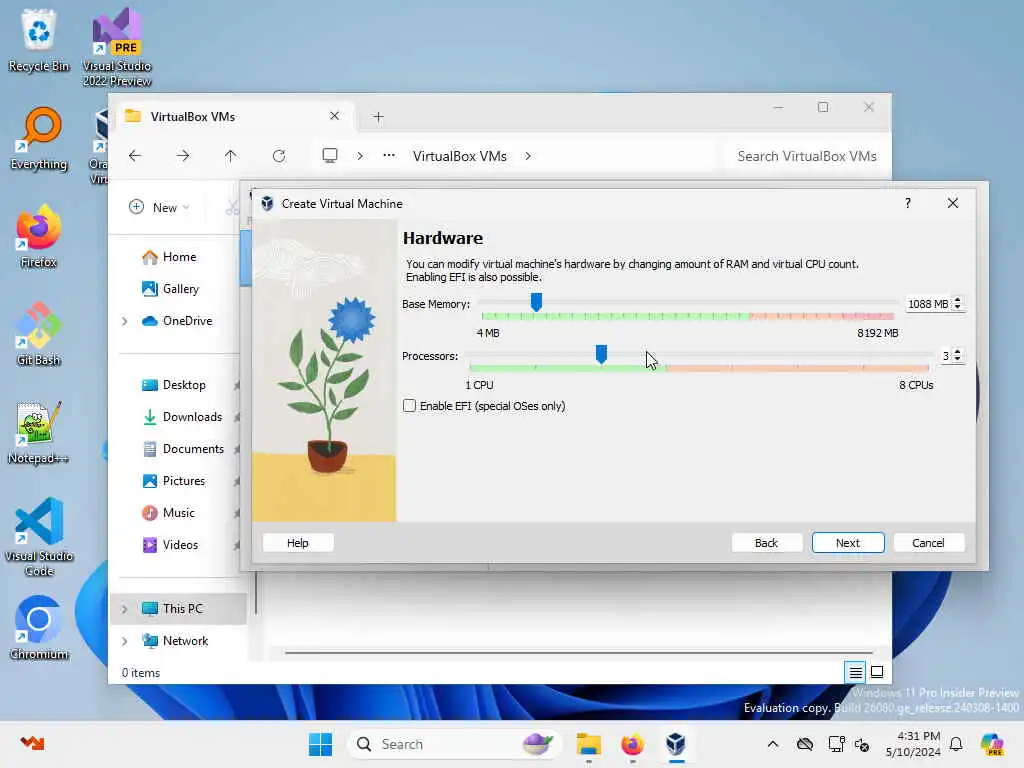
Task: Click the widgets icon on the taskbar's left end
Action: pos(32,743)
